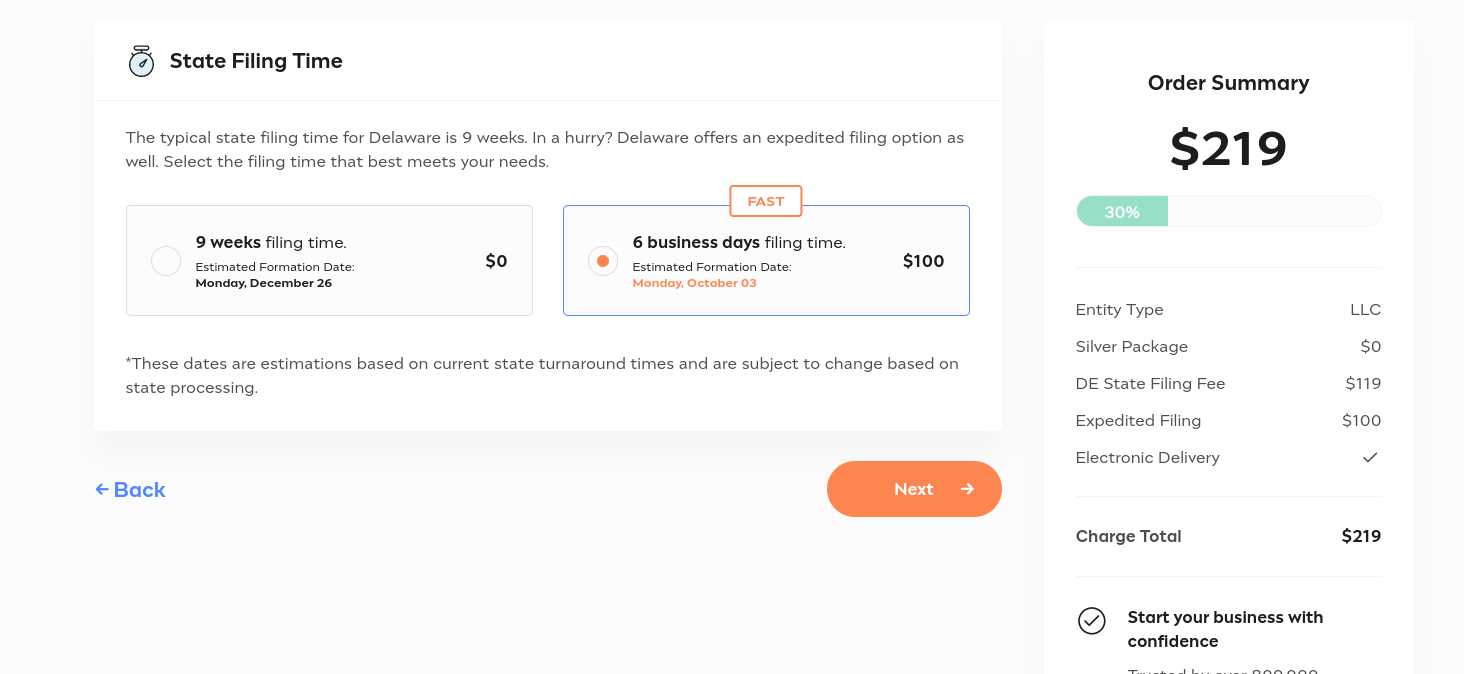The height and width of the screenshot is (674, 1464).
Task: Click the 30% order progress bar
Action: 1229,211
